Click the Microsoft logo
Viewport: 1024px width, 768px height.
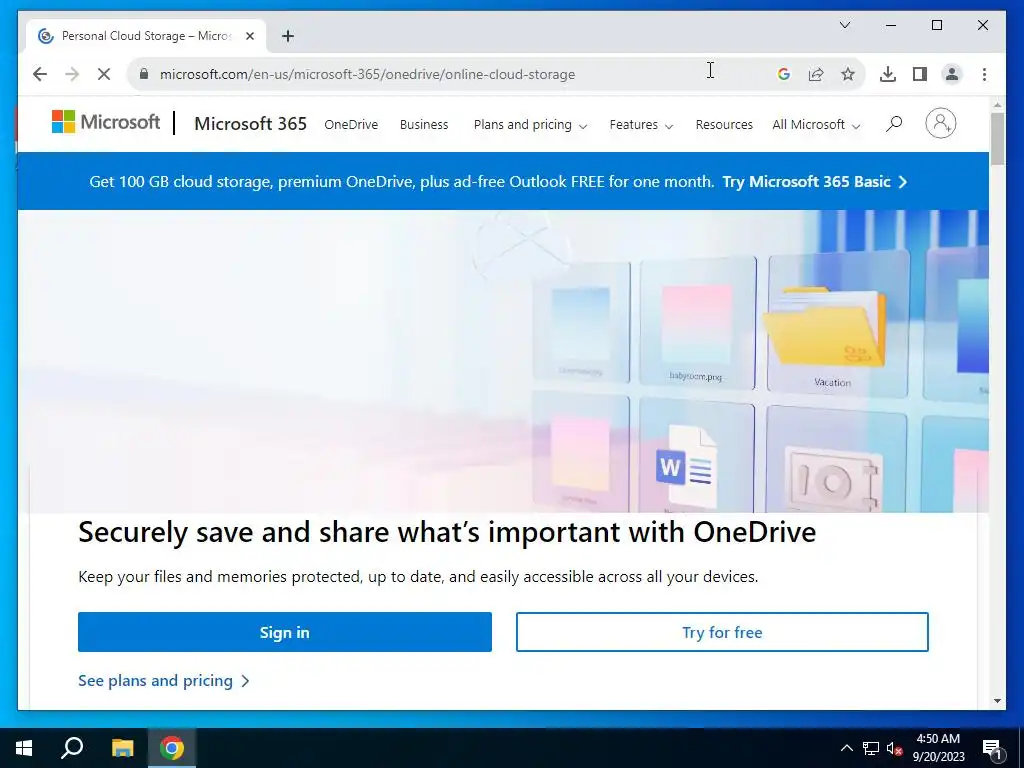[x=106, y=122]
